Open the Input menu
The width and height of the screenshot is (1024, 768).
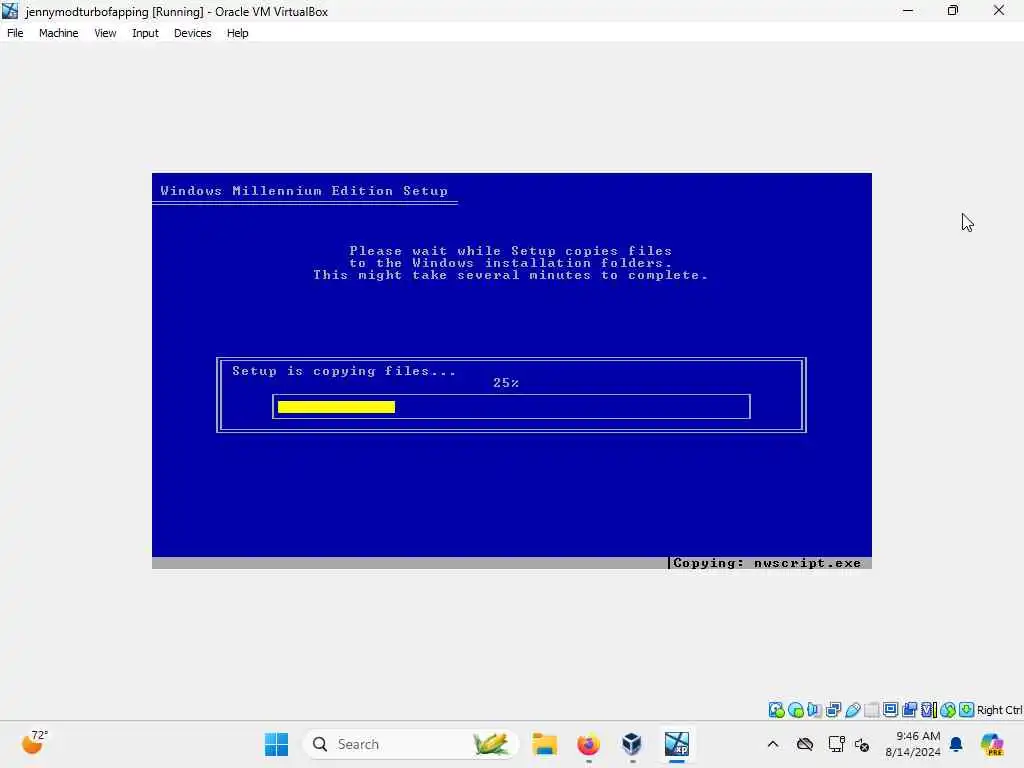145,33
